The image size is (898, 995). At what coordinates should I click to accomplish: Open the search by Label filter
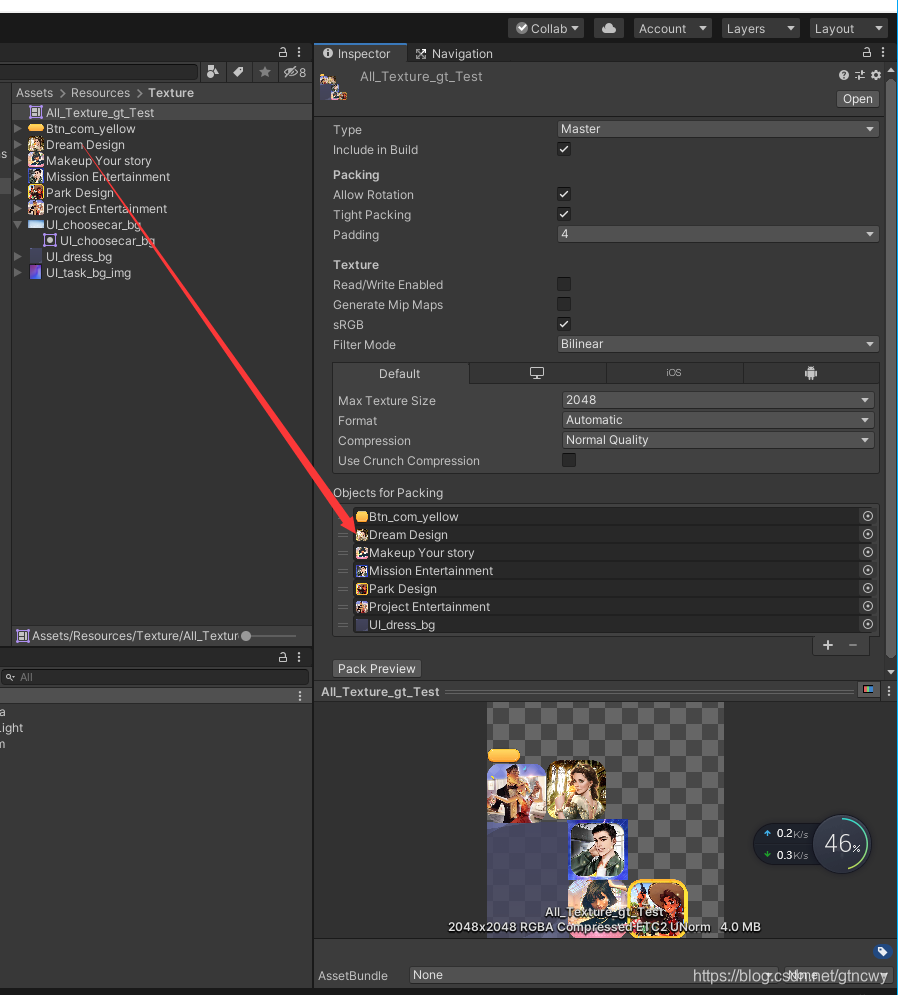[238, 72]
